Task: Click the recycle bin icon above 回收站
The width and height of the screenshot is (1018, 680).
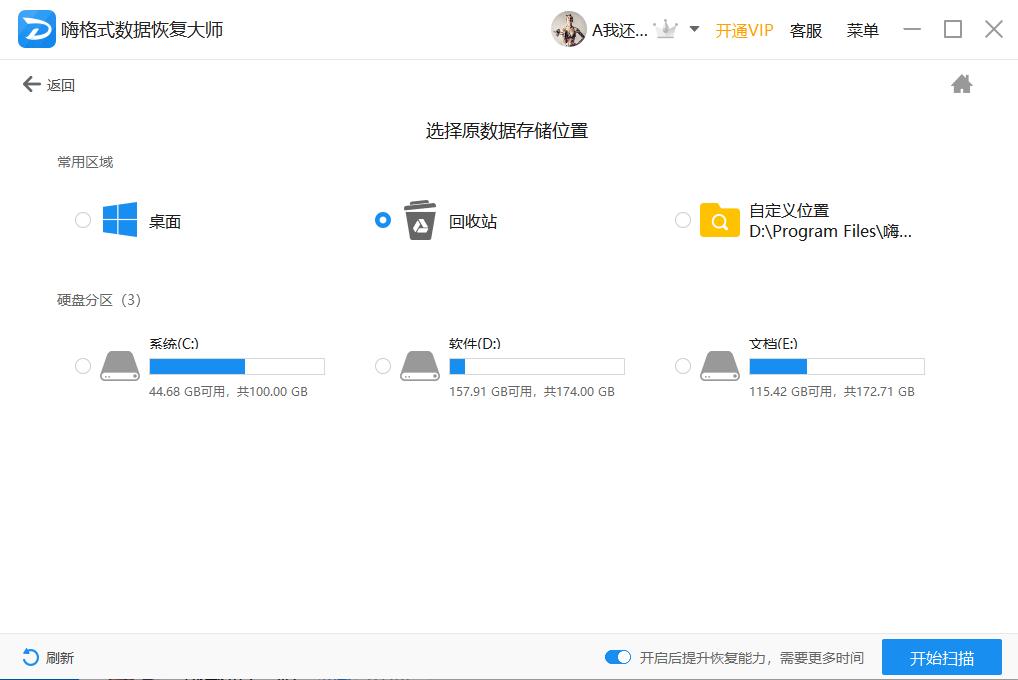Action: pyautogui.click(x=419, y=218)
